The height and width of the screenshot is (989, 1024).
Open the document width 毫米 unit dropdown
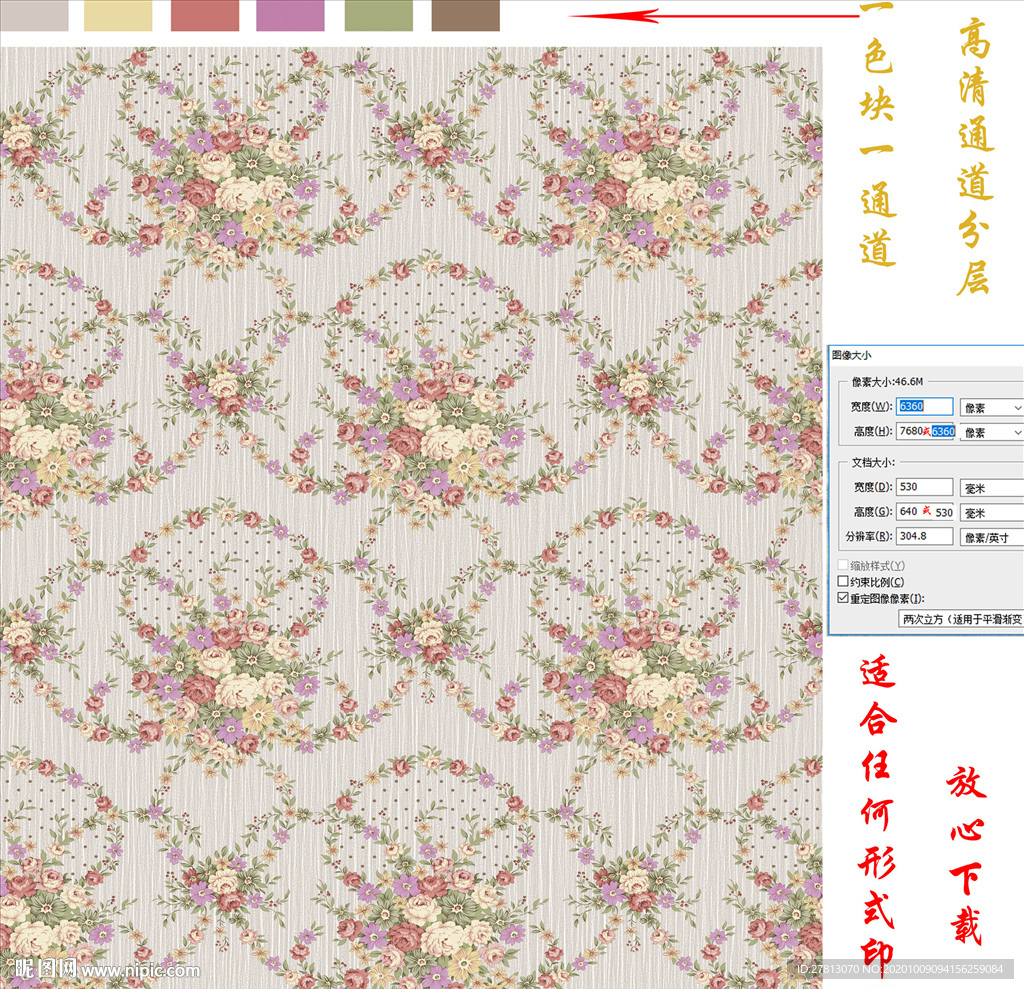pos(992,488)
